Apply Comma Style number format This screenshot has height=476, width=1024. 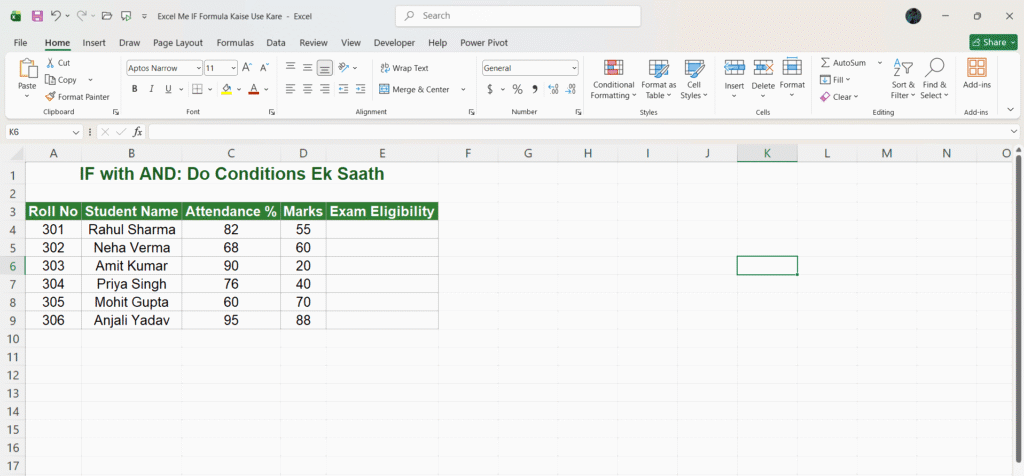coord(534,89)
